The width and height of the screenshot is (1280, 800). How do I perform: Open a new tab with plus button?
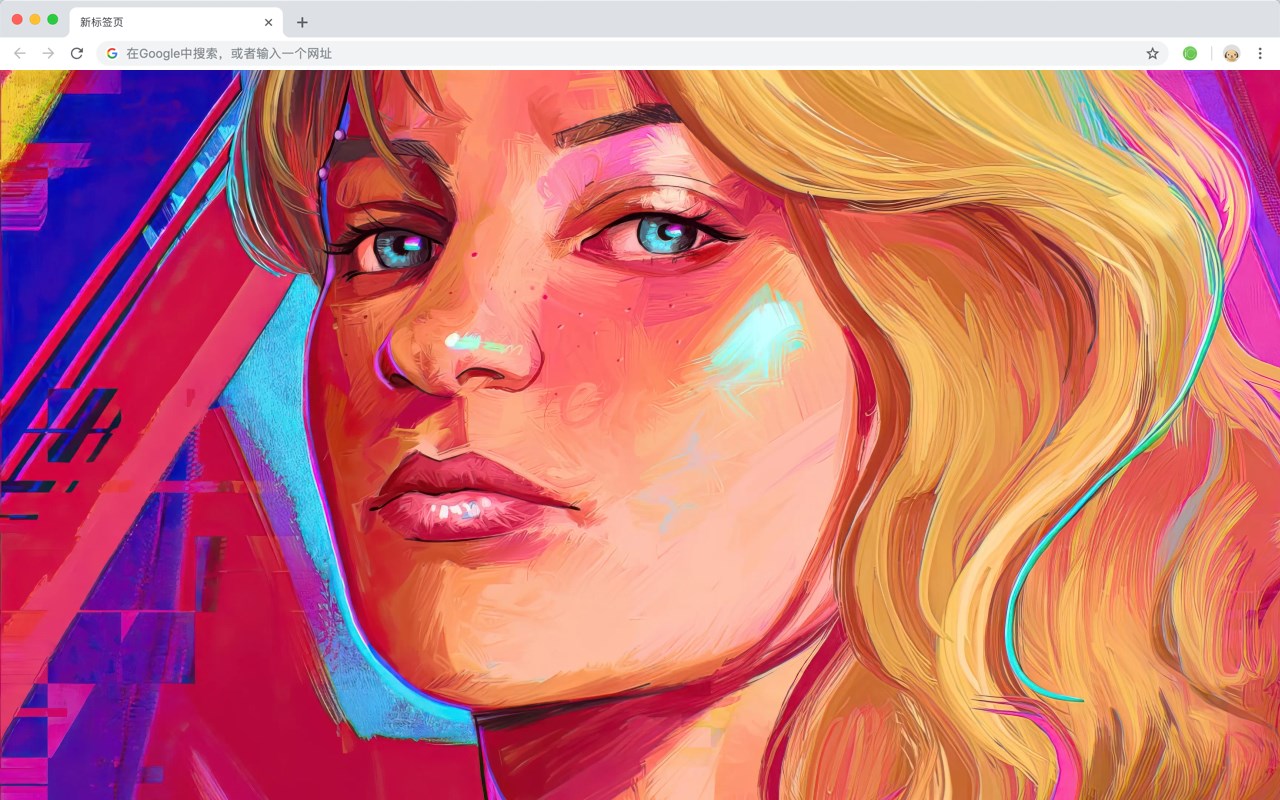[302, 22]
